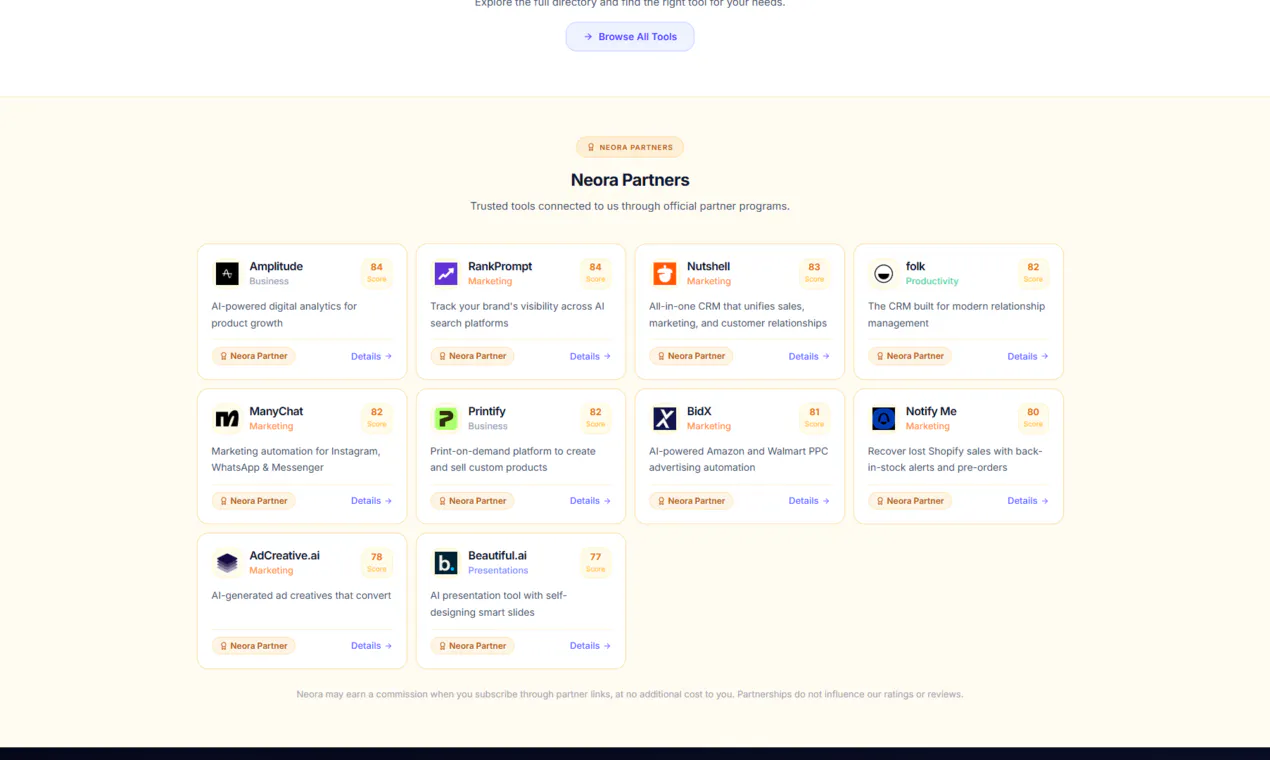Click Neora Partner badge on RankPrompt card
The width and height of the screenshot is (1270, 760).
pos(473,356)
